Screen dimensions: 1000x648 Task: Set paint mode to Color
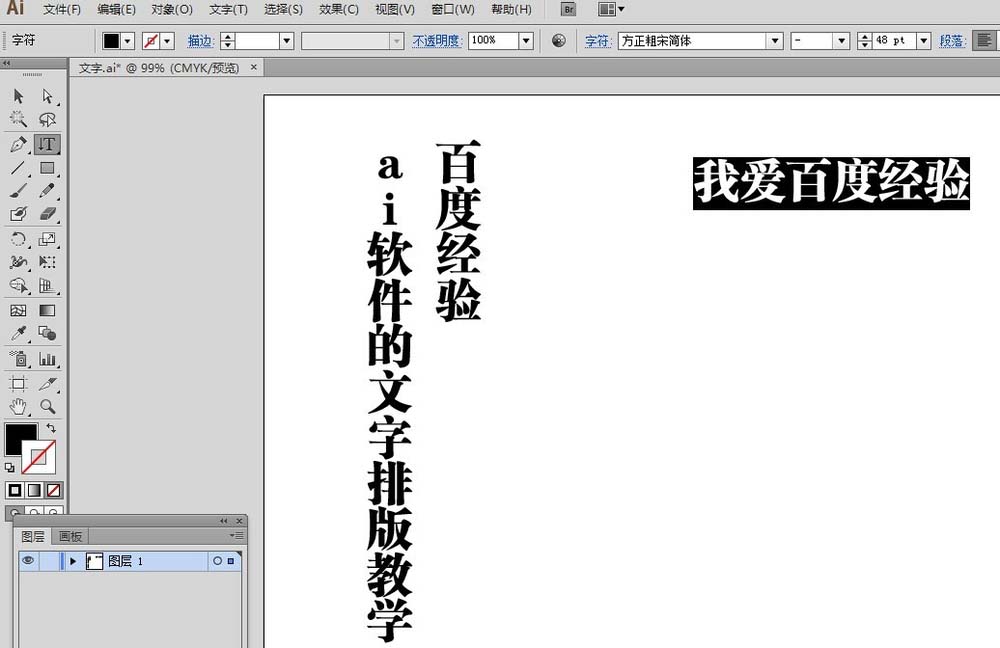click(x=15, y=490)
